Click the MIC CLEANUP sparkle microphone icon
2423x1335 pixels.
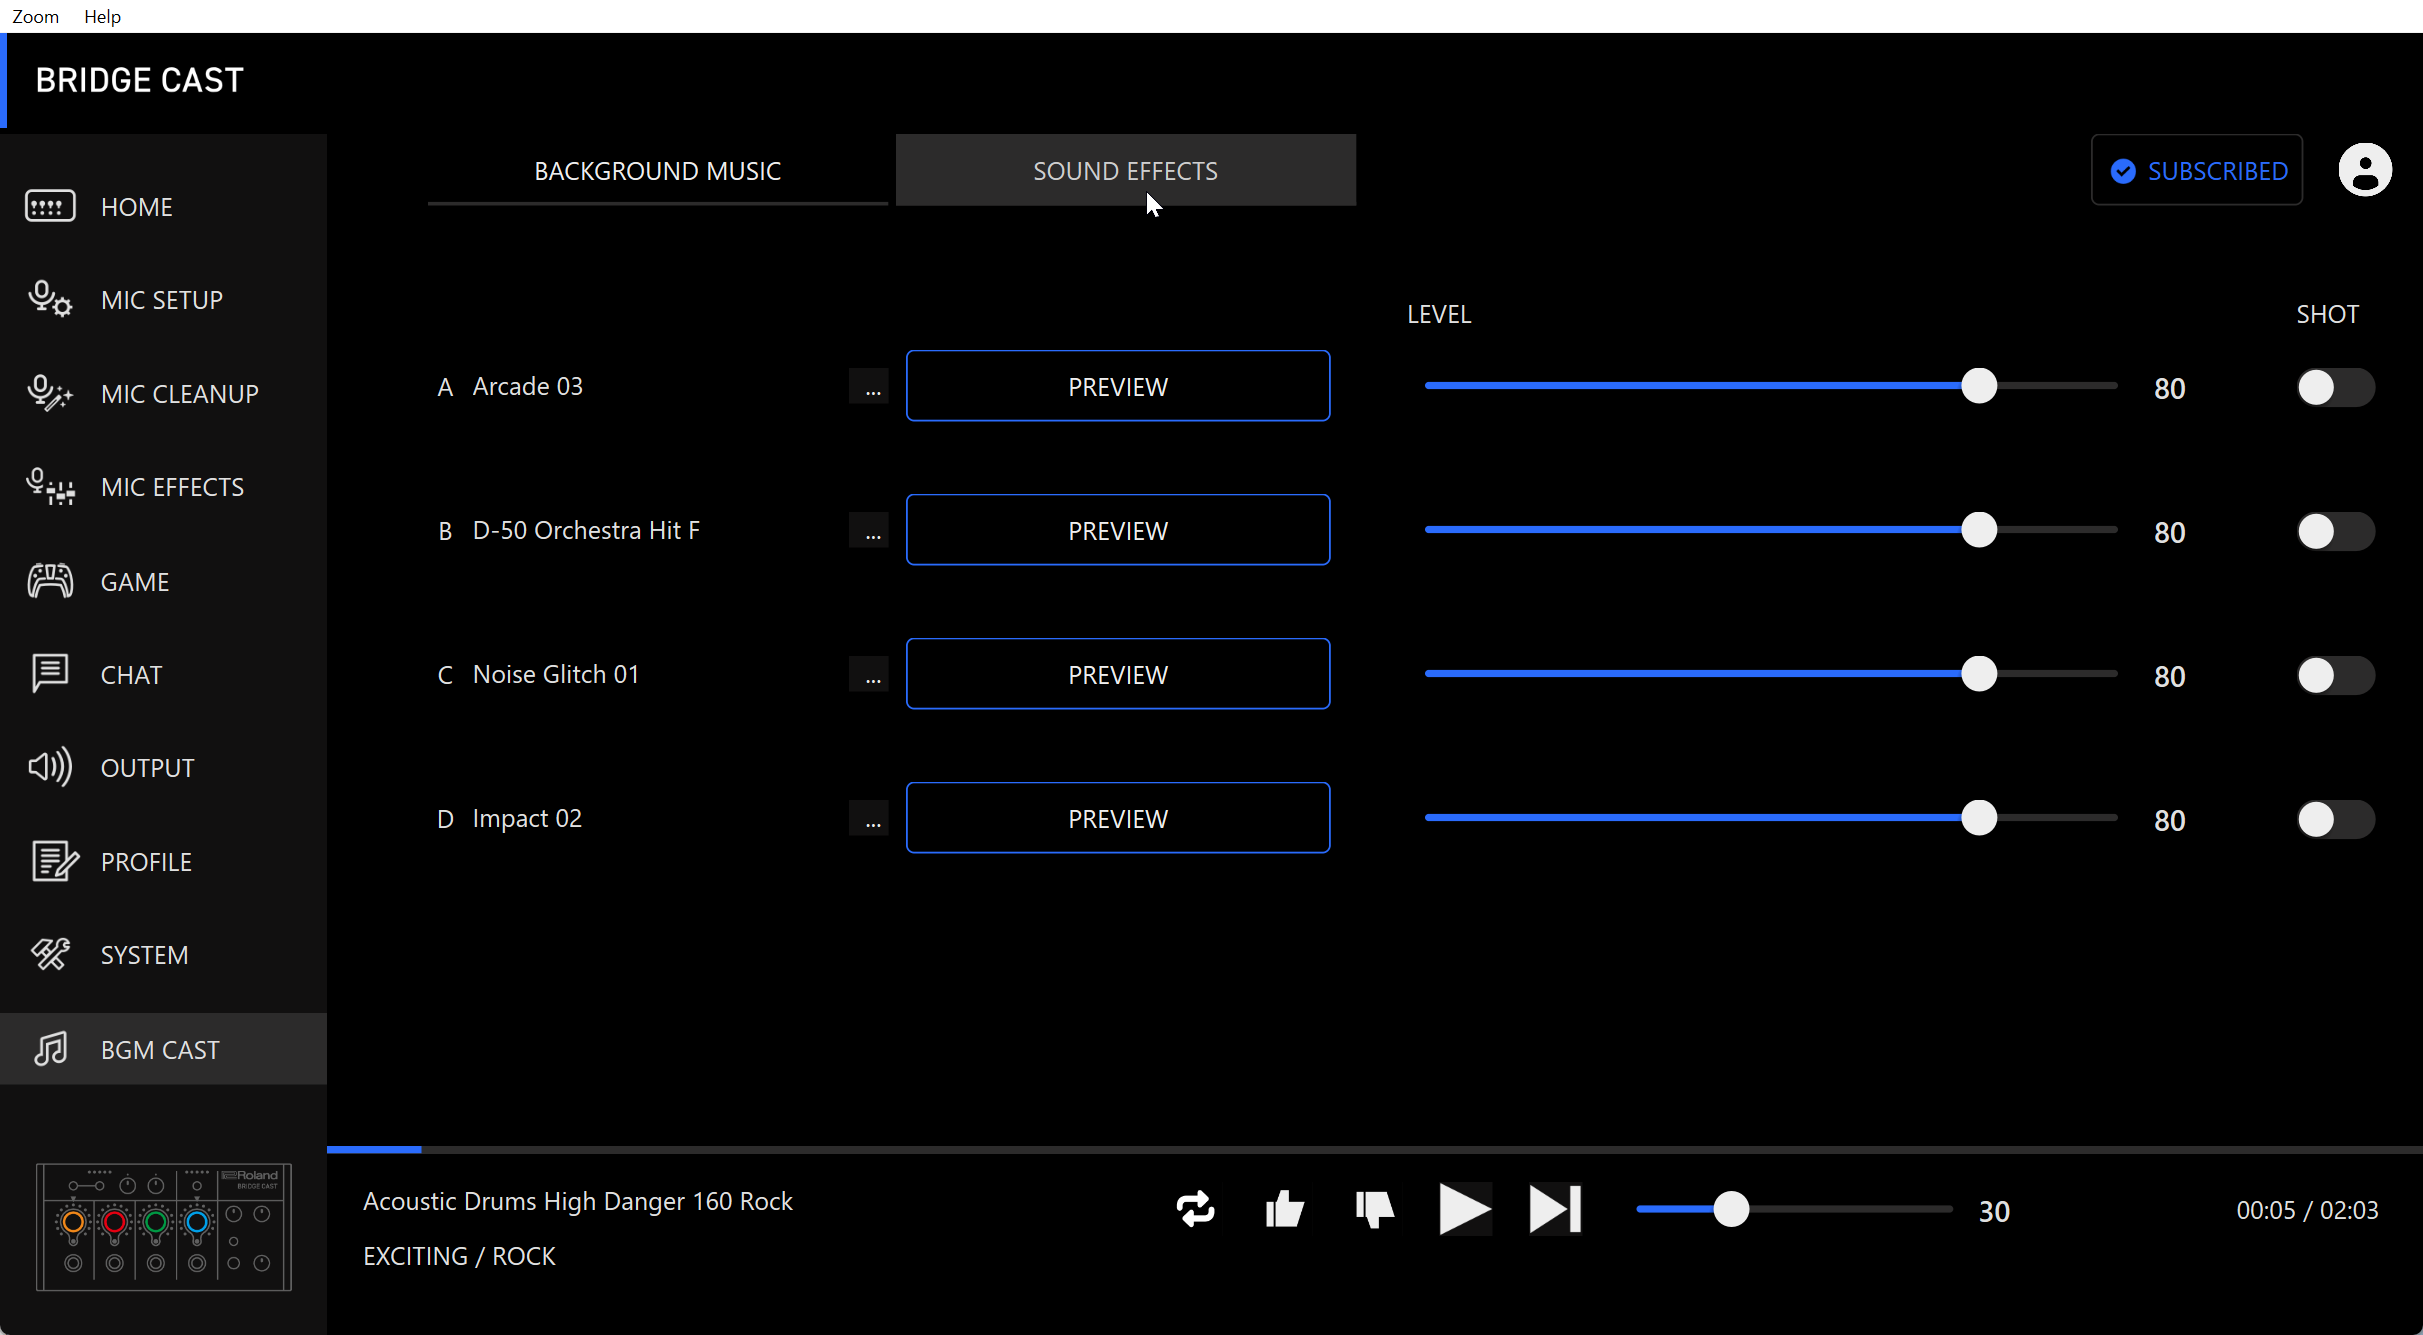tap(50, 393)
